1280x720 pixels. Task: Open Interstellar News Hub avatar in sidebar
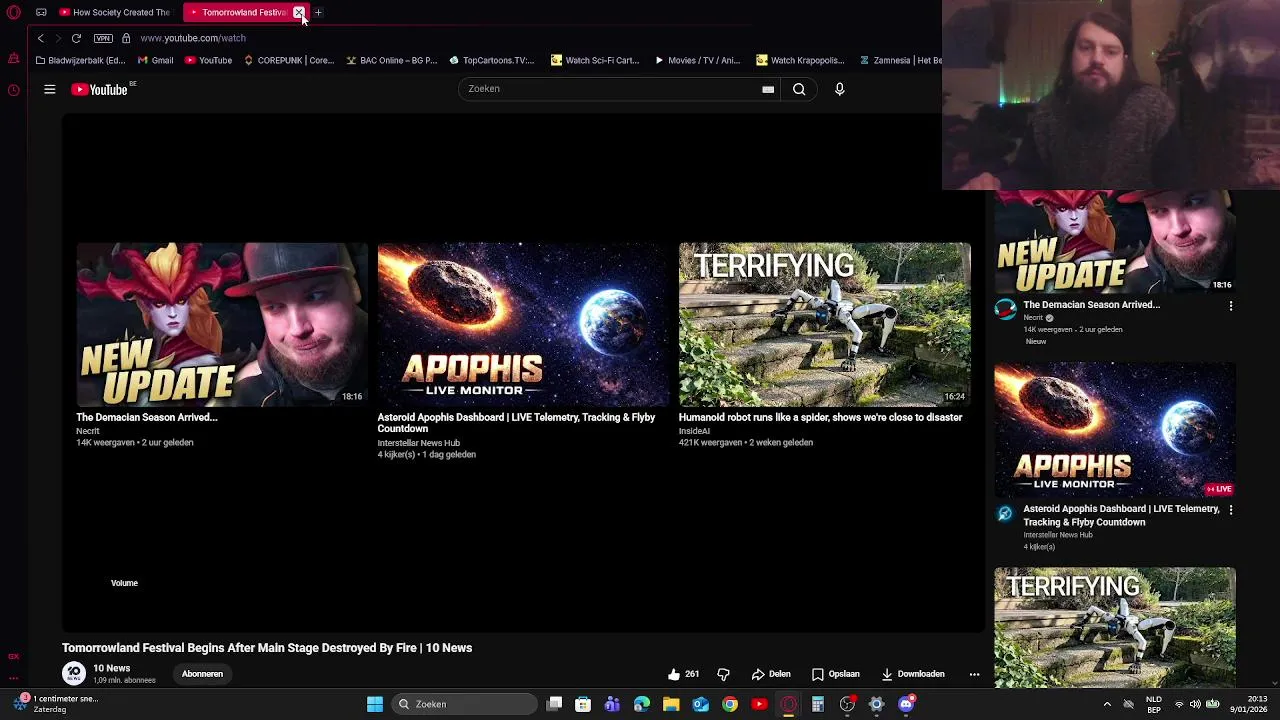point(1005,514)
